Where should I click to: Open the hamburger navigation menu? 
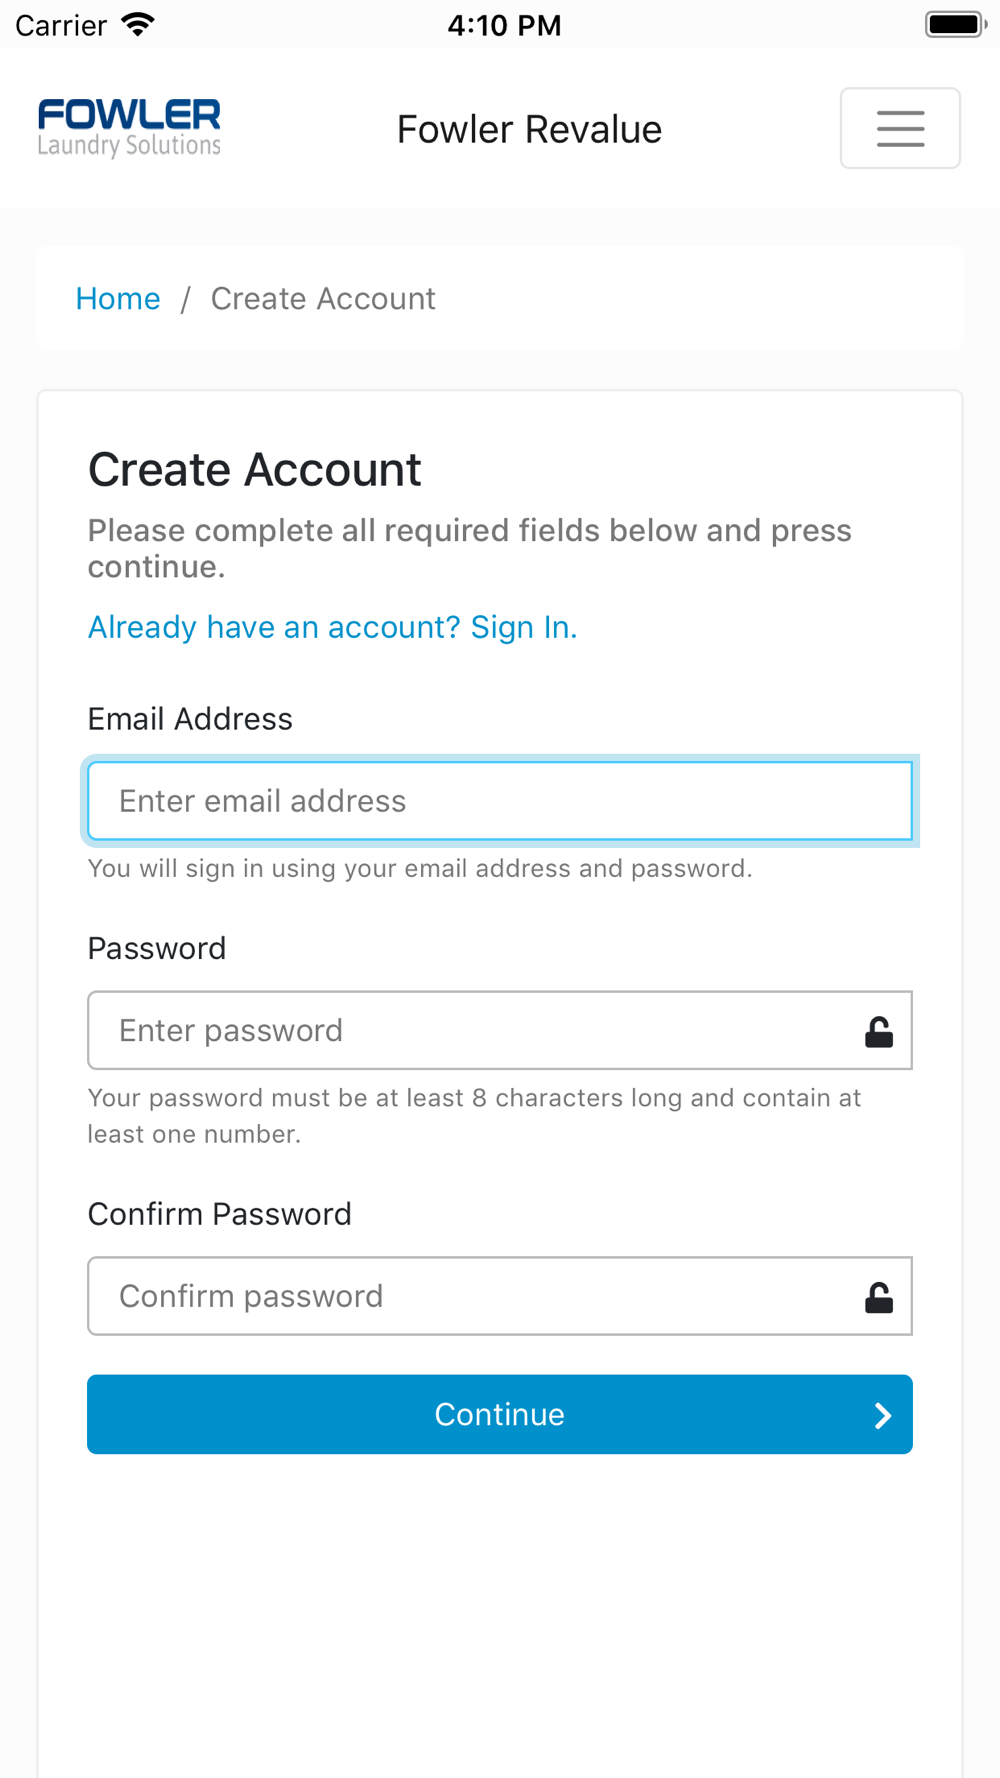pyautogui.click(x=900, y=128)
